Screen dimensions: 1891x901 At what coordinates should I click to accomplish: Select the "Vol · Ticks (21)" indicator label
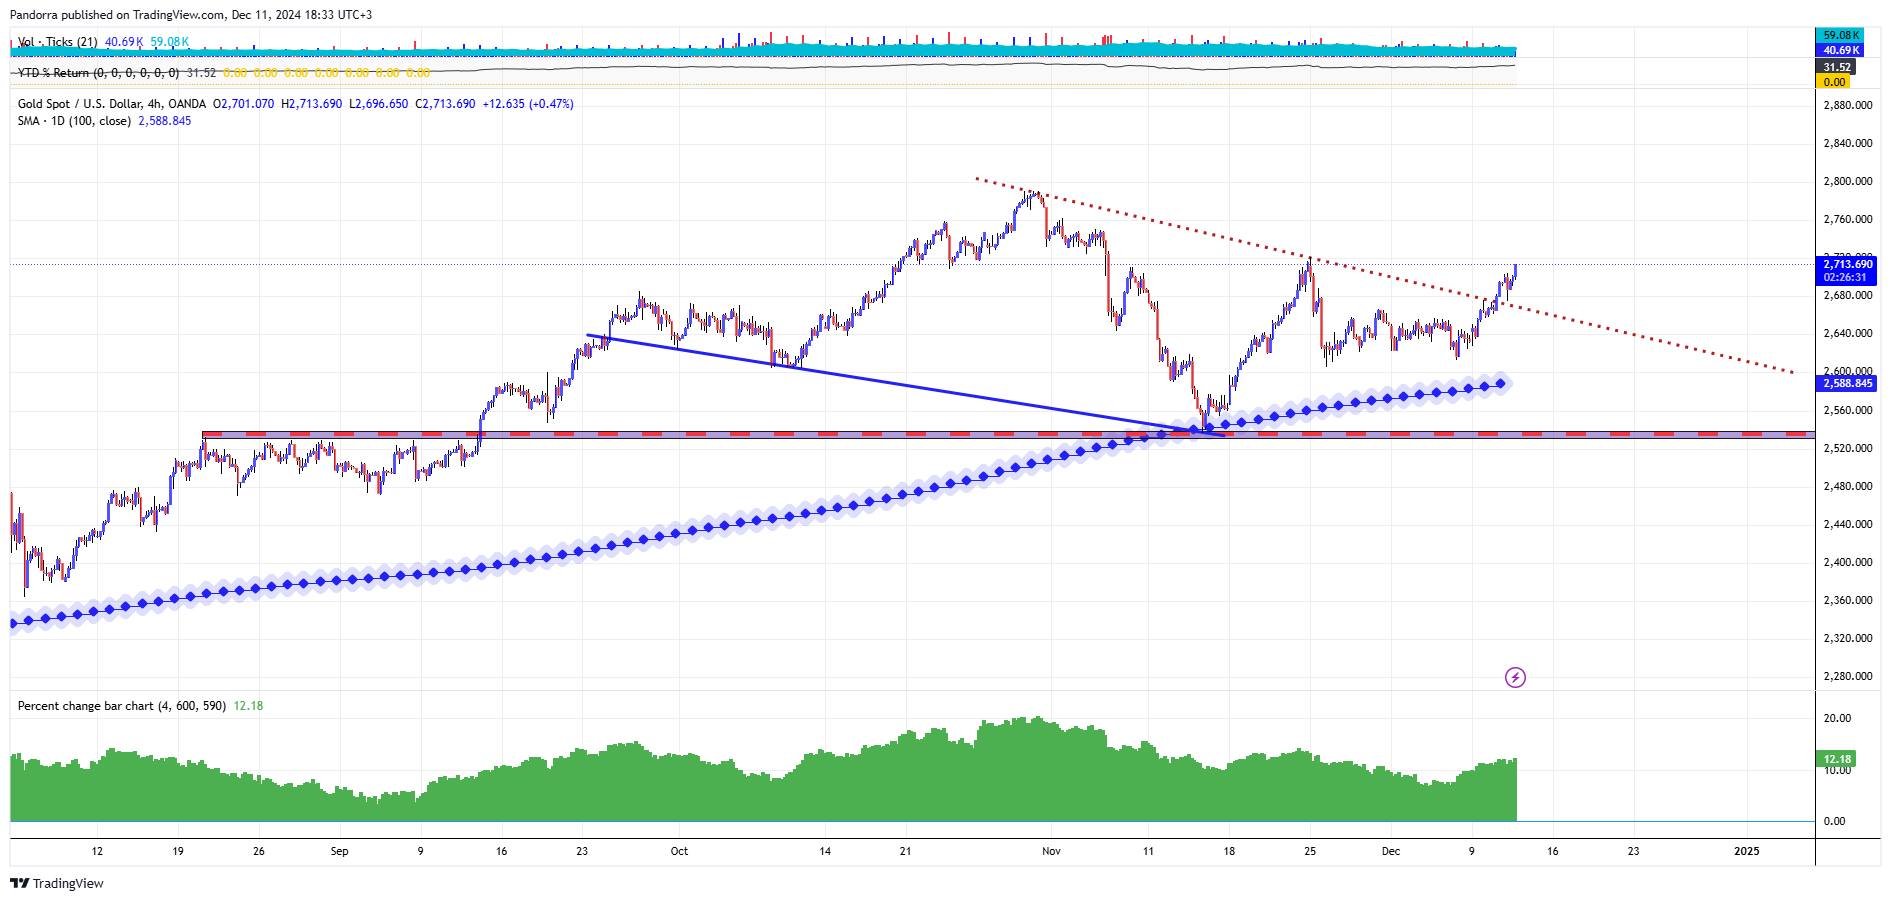(58, 42)
